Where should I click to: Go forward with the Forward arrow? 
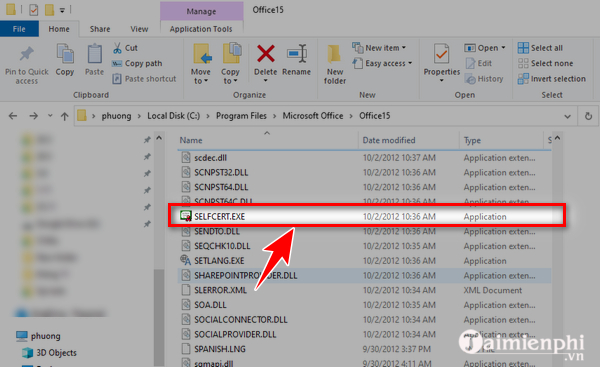pos(34,116)
